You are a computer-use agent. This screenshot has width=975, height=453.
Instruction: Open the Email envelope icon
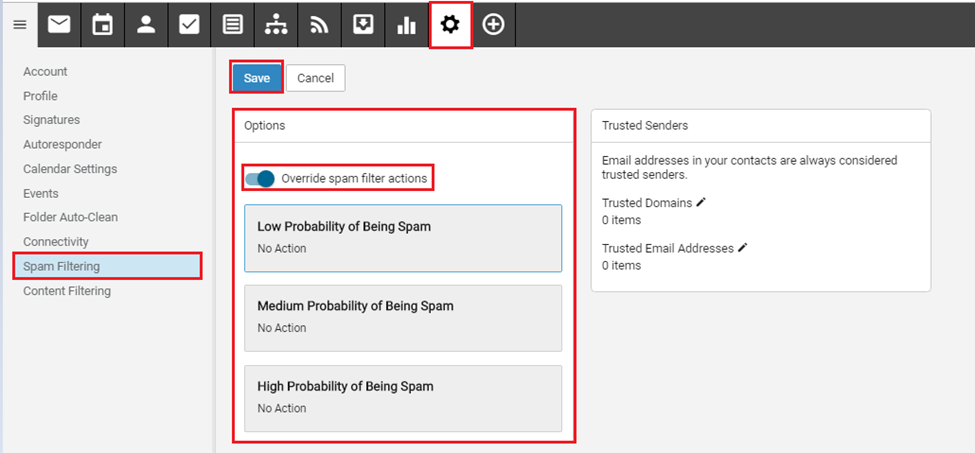[x=59, y=25]
